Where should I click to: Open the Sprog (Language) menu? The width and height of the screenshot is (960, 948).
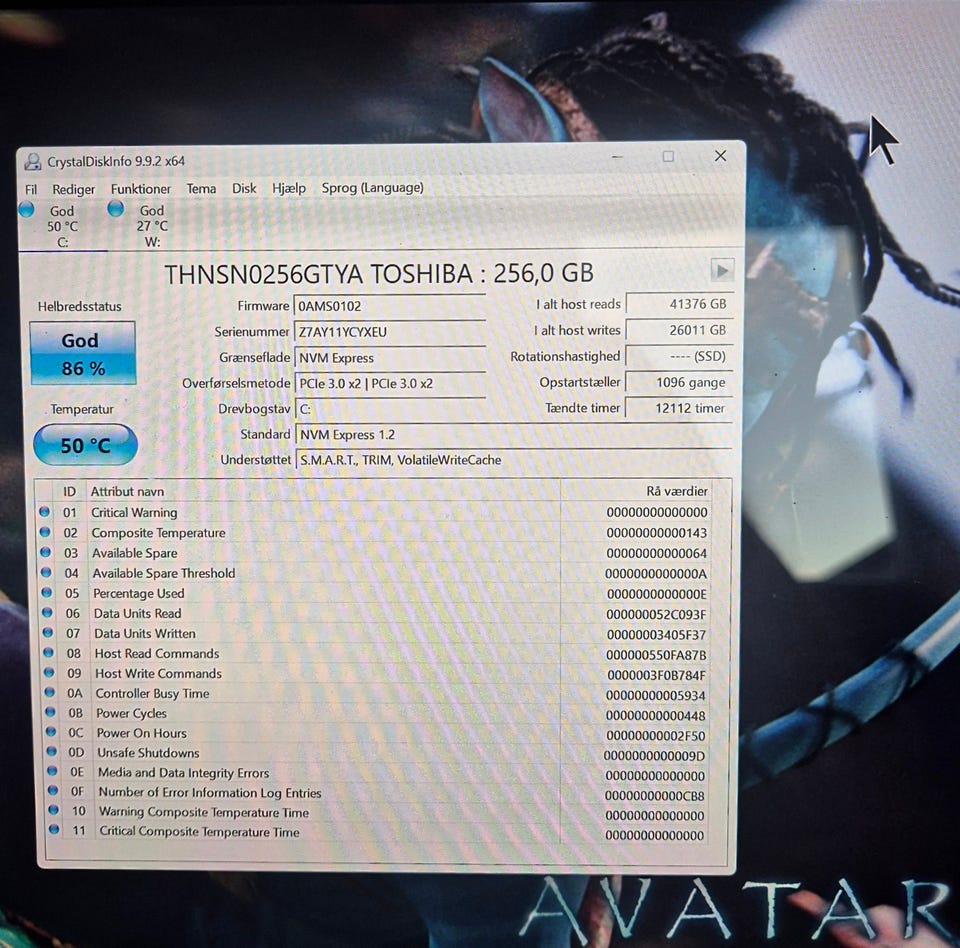(x=372, y=187)
